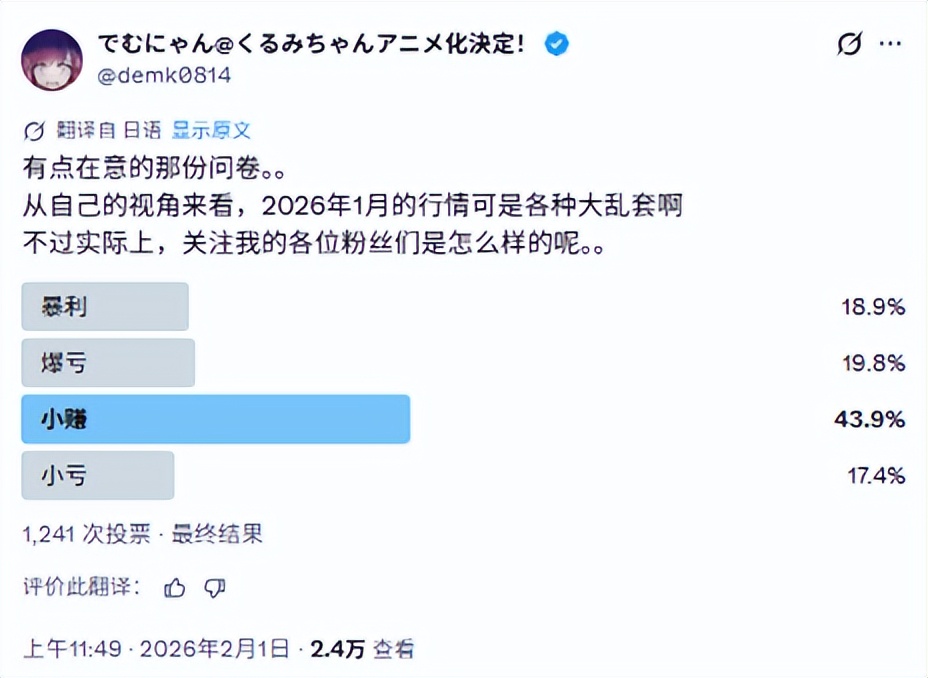Select the 小赚 poll option bar
This screenshot has height=678, width=928.
point(216,419)
